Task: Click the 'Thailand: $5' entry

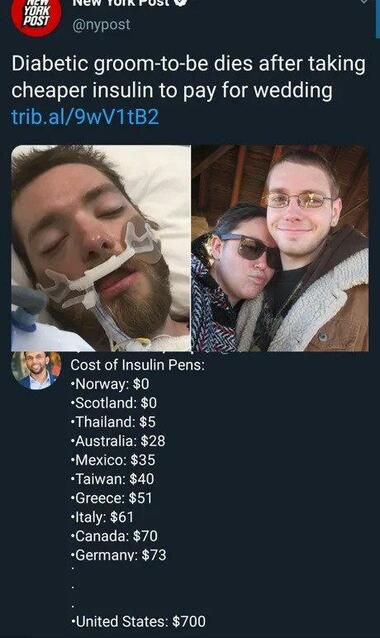Action: click(x=113, y=422)
